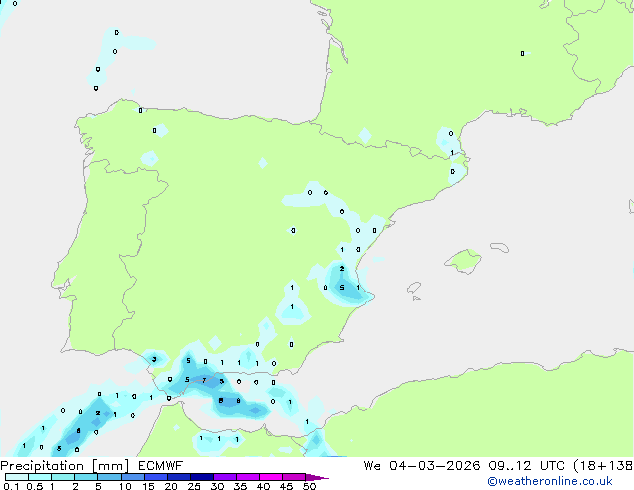Select the 0.5–1 mm legend color box
The width and height of the screenshot is (634, 490).
tap(40, 477)
